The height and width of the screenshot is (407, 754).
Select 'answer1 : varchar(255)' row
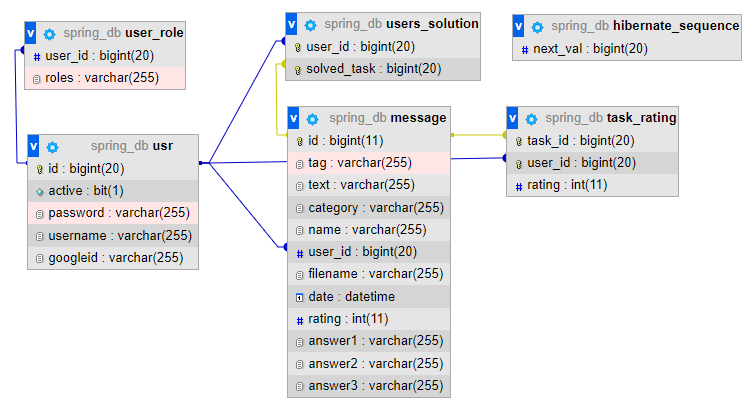(369, 341)
